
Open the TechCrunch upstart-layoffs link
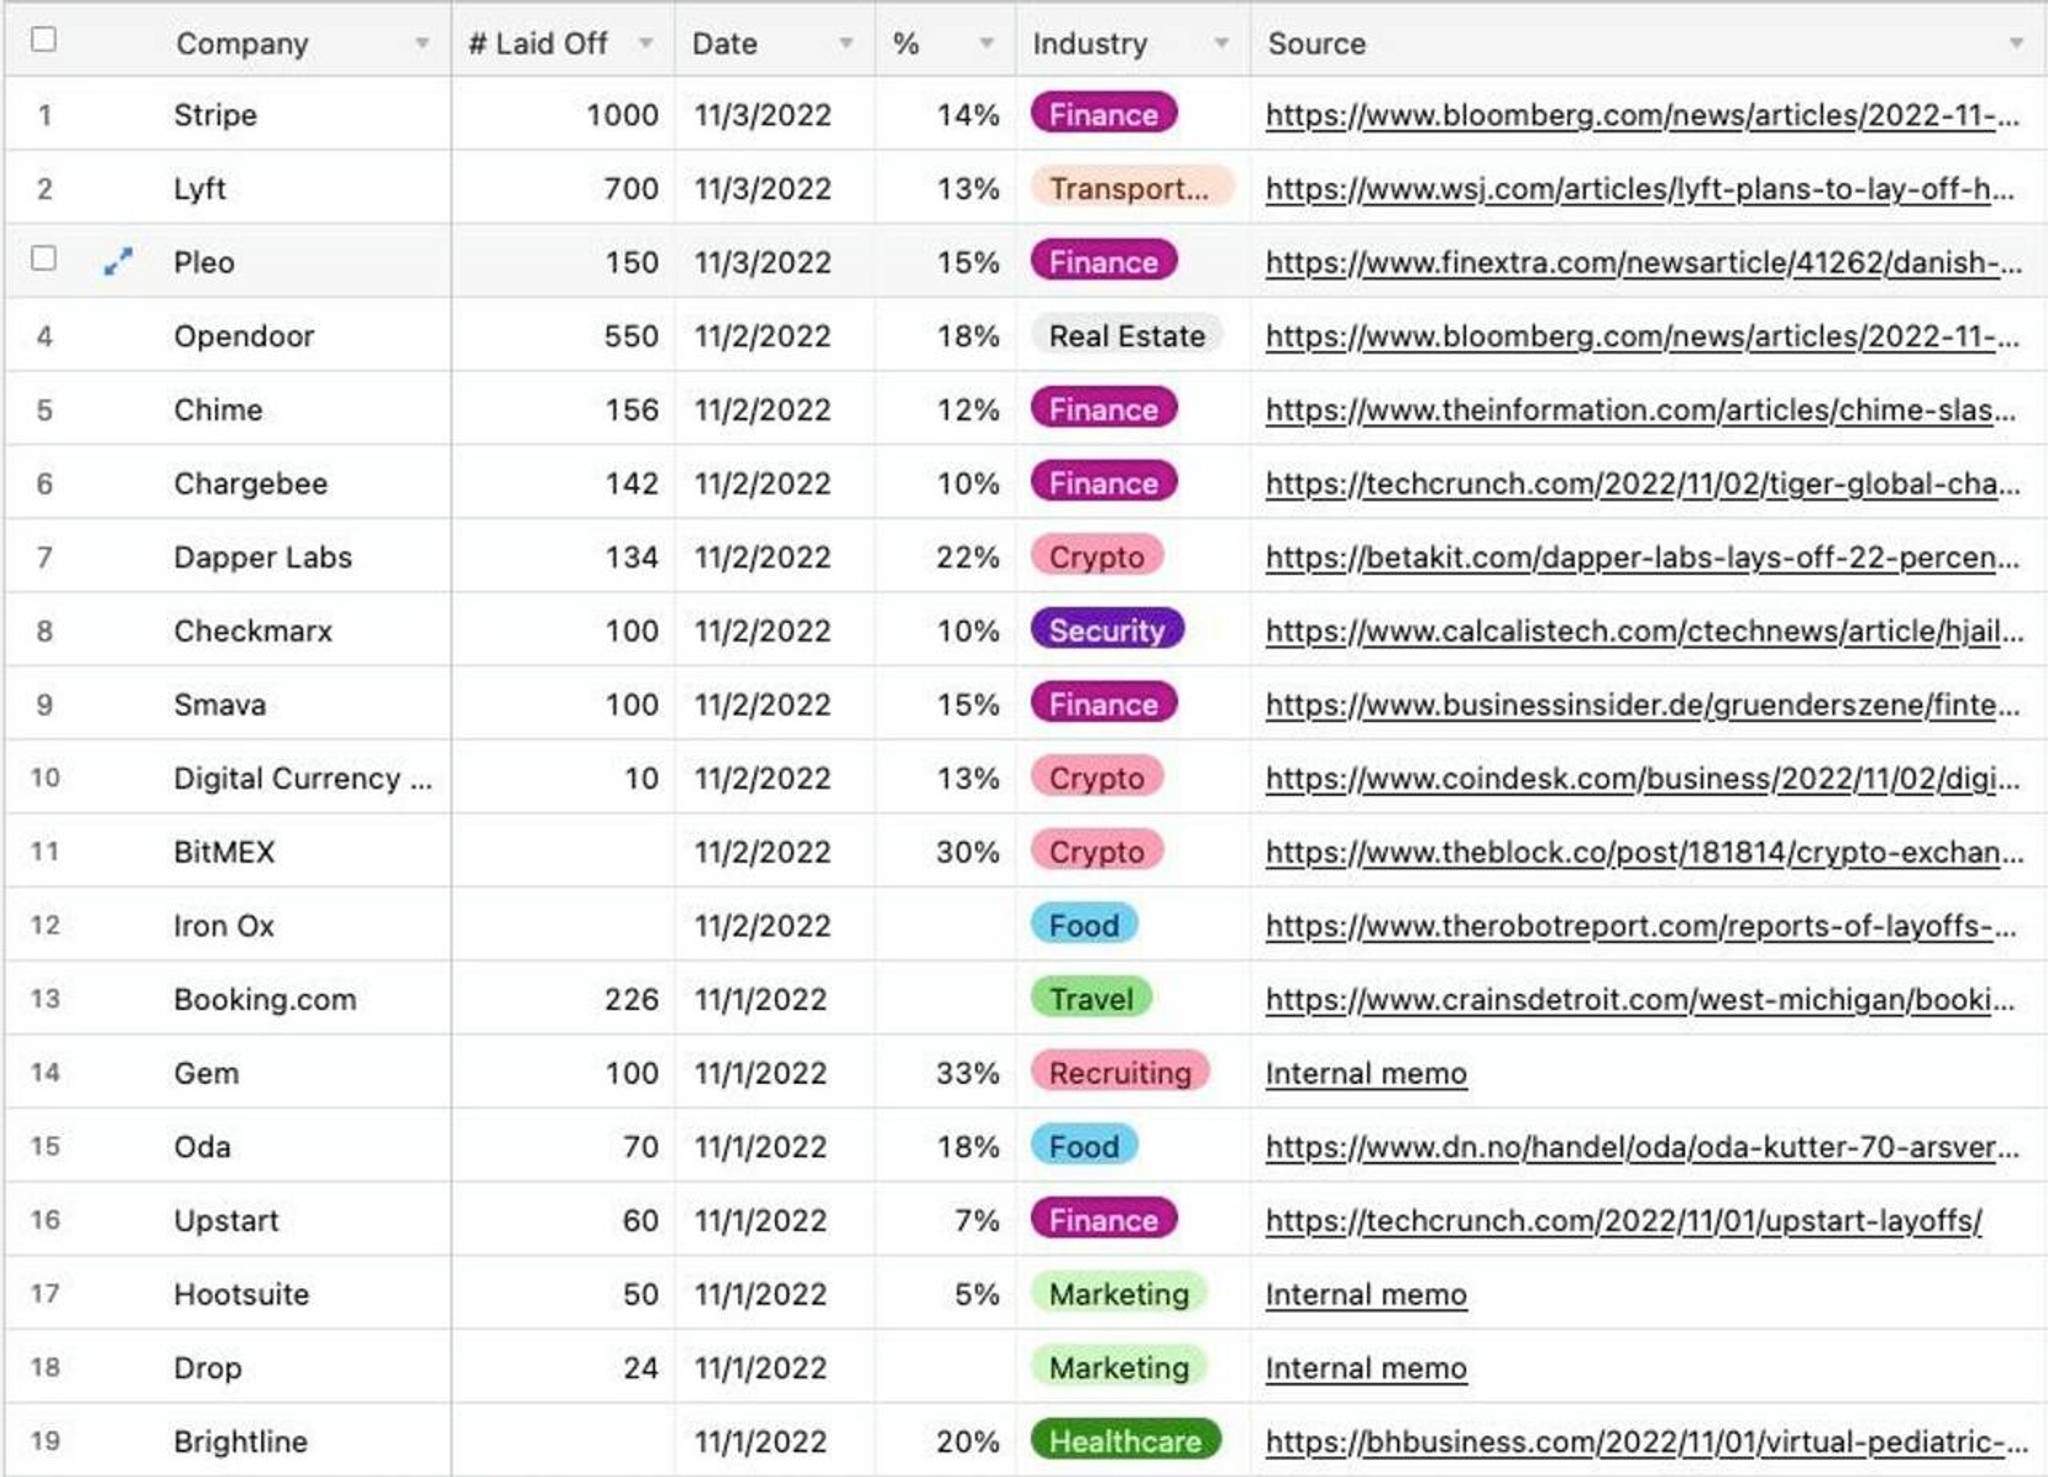tap(1623, 1221)
